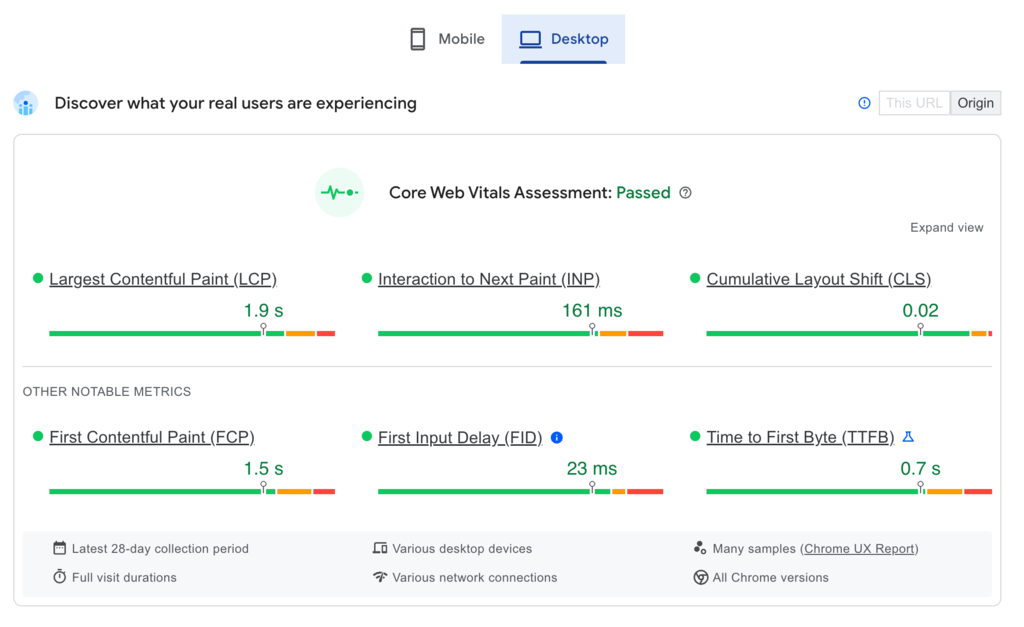This screenshot has height=627, width=1024.
Task: Click the Interaction to Next Paint value
Action: (x=592, y=310)
